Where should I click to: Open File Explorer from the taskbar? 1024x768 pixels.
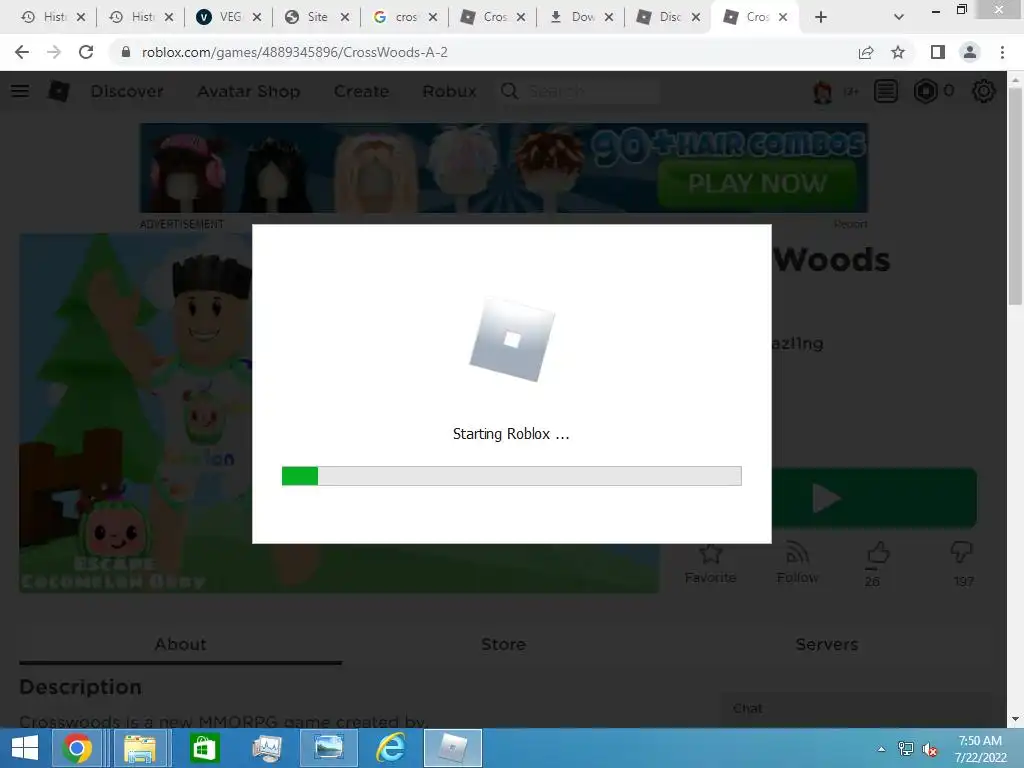(x=140, y=748)
